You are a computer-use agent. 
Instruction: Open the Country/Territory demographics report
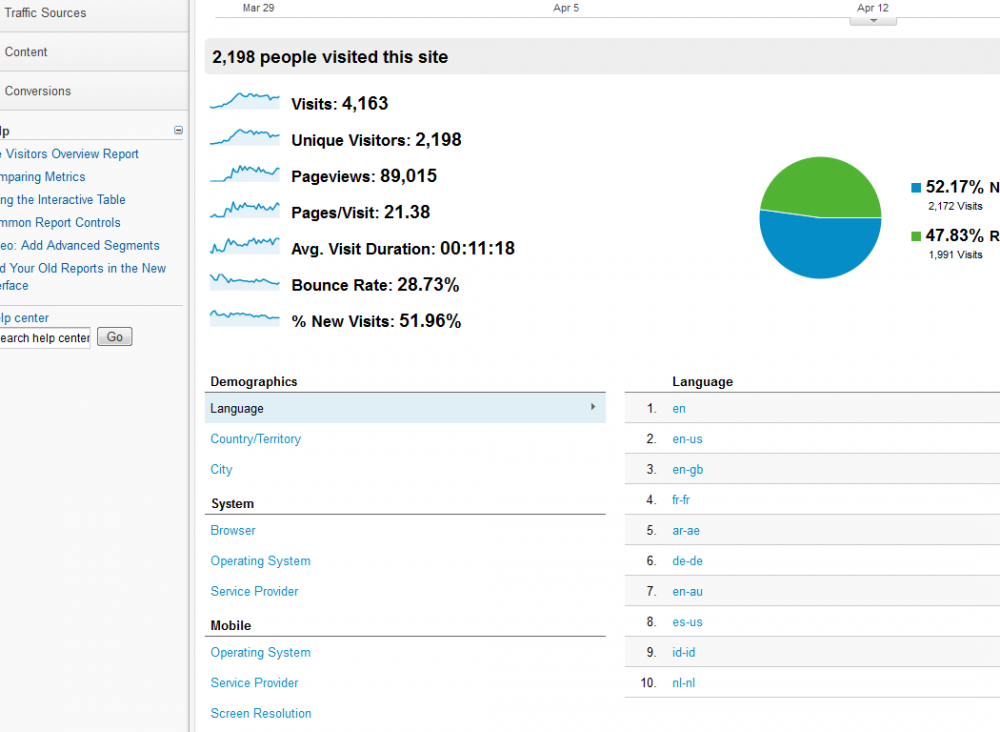(x=255, y=439)
